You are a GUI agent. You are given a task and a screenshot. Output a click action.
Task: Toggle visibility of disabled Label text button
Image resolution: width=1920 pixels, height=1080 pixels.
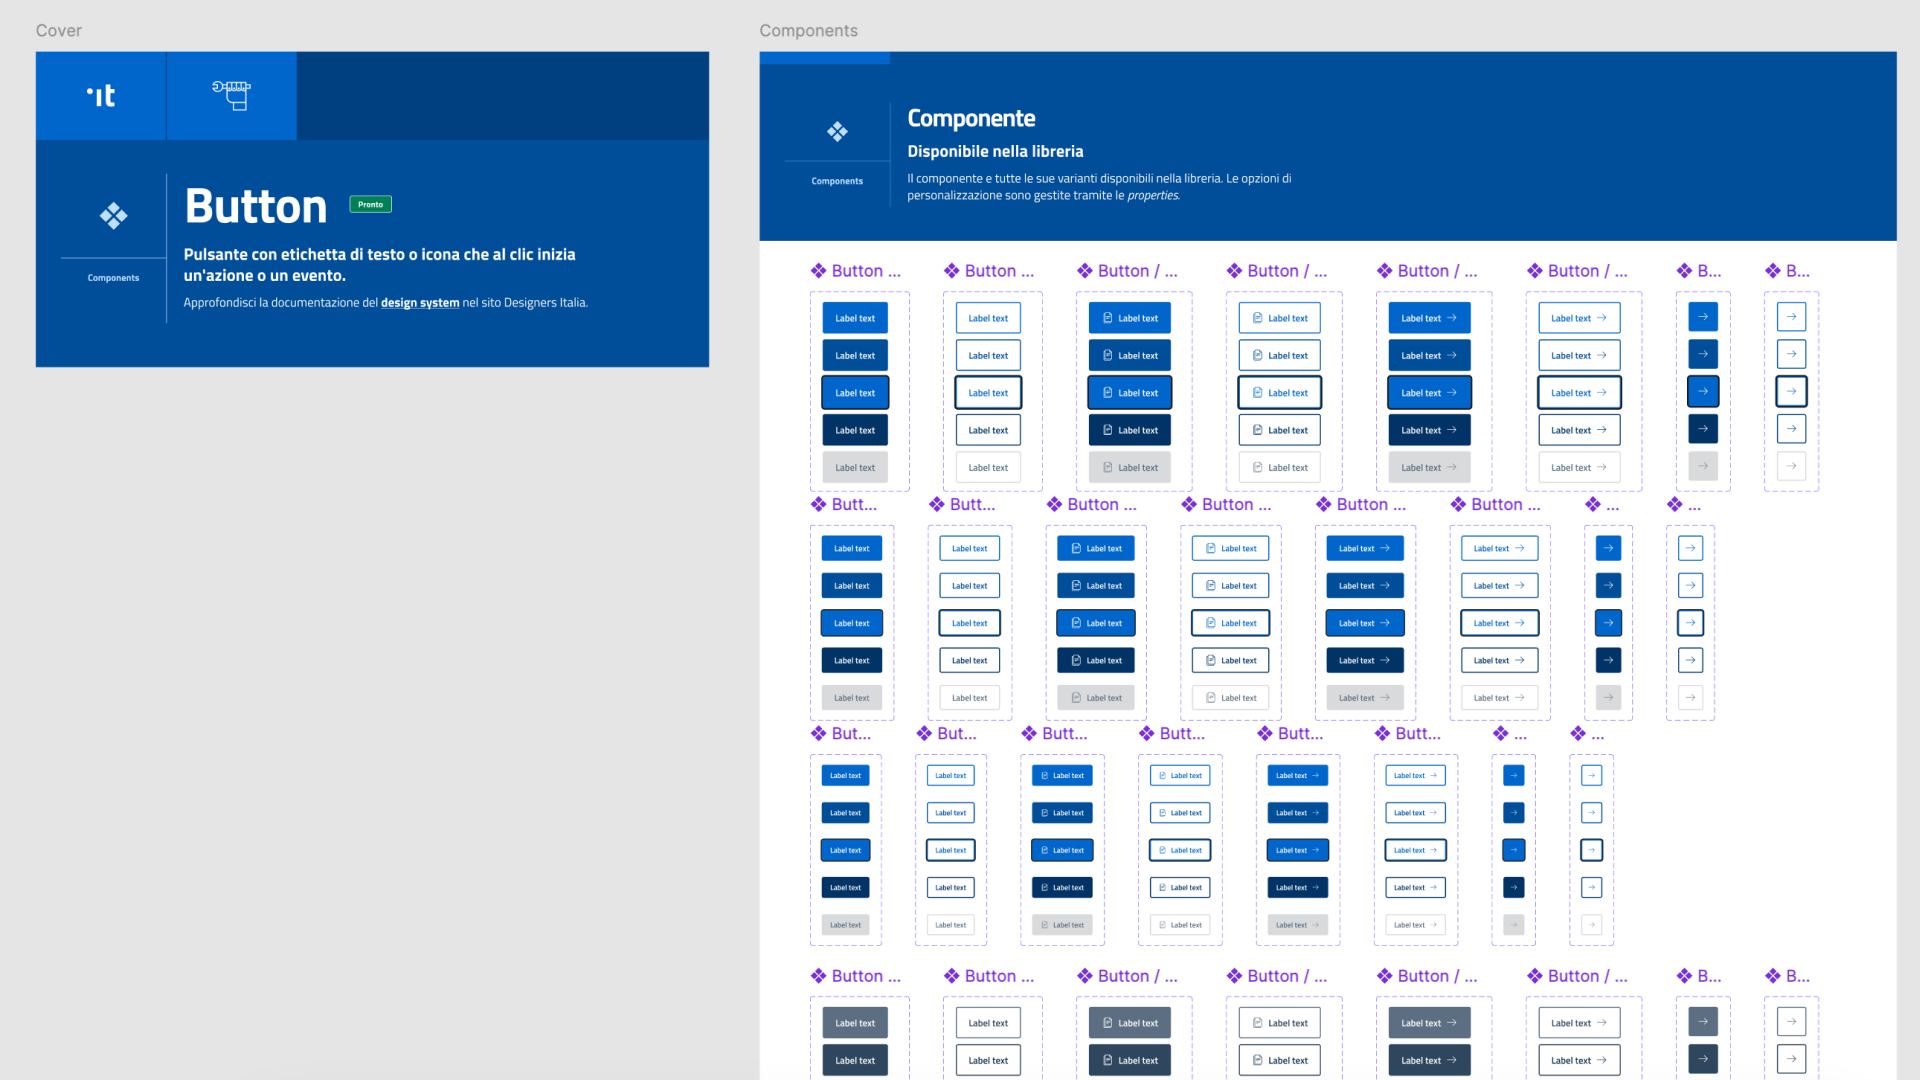pyautogui.click(x=856, y=467)
